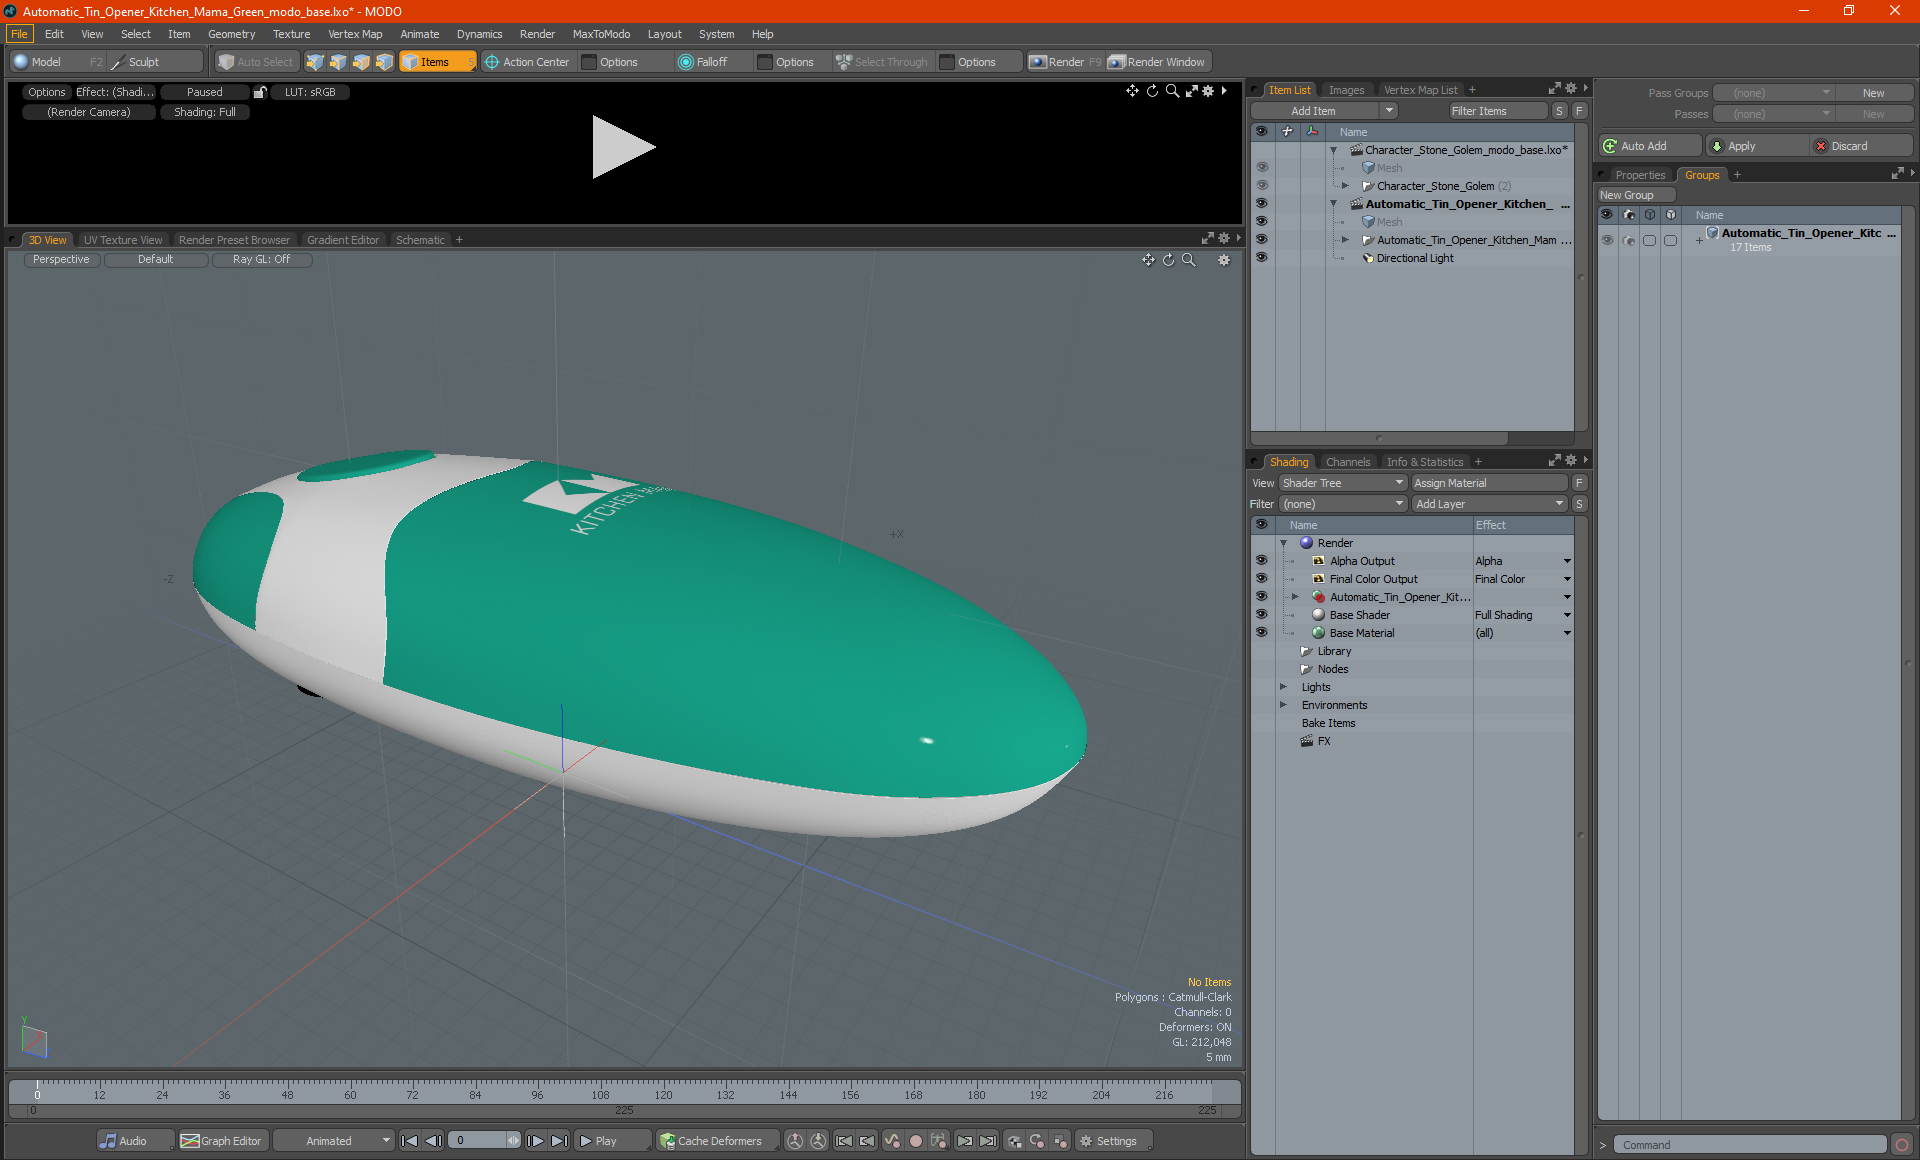Screen dimensions: 1920x1160
Task: Expand Environments in Shader Tree
Action: point(1284,705)
